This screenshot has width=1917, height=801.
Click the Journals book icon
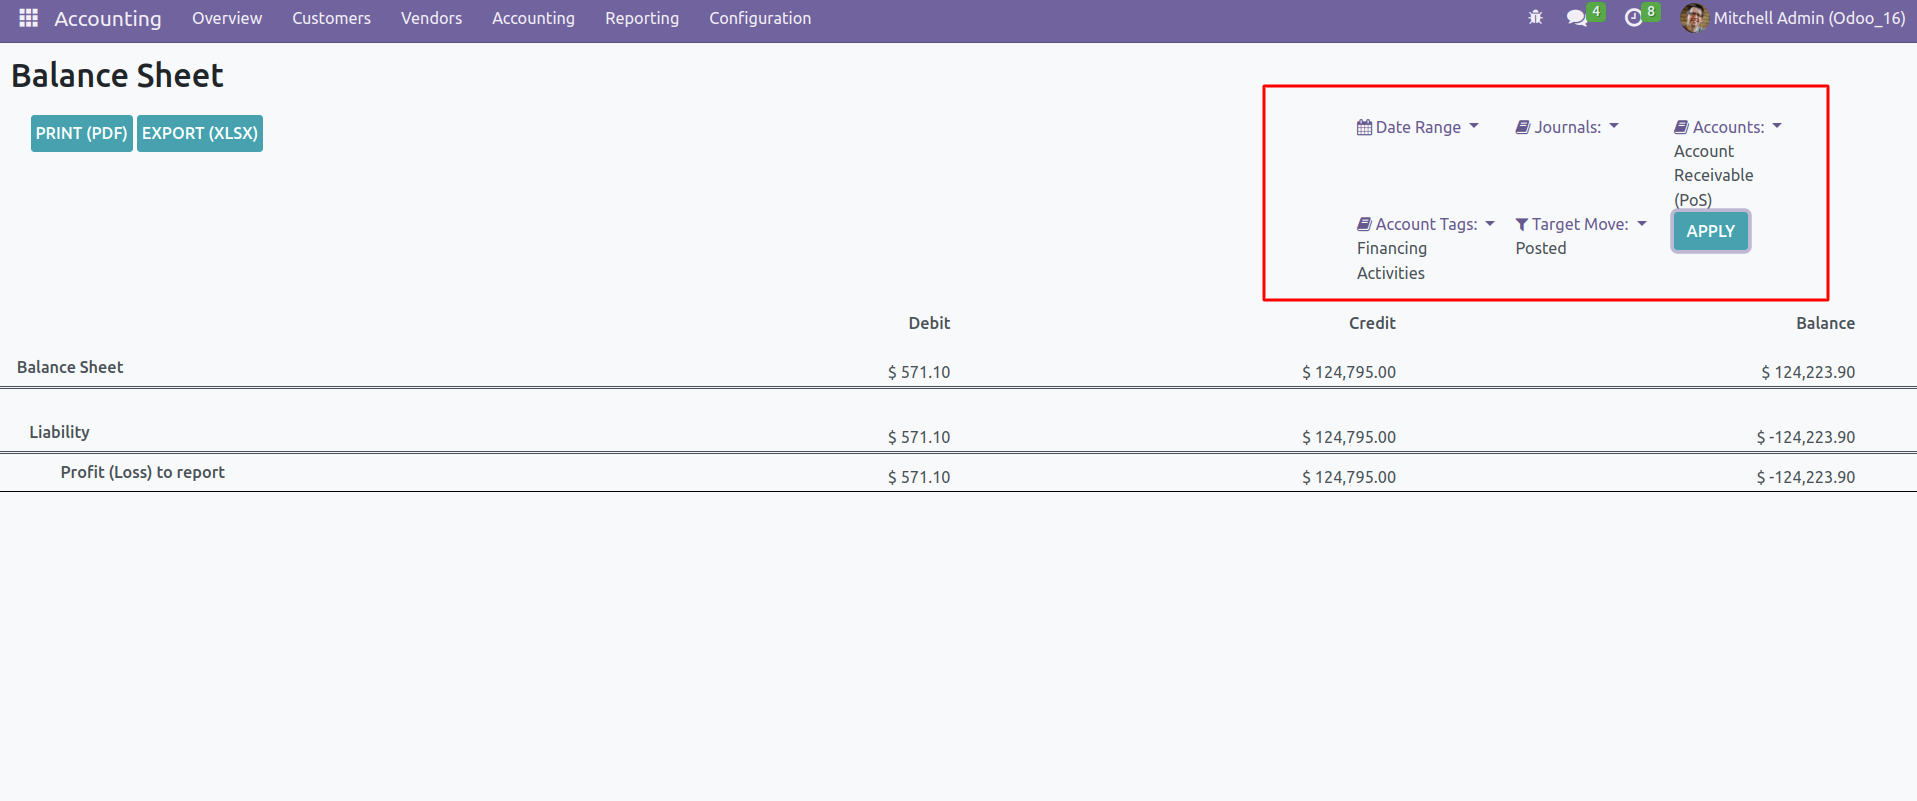[x=1522, y=127]
